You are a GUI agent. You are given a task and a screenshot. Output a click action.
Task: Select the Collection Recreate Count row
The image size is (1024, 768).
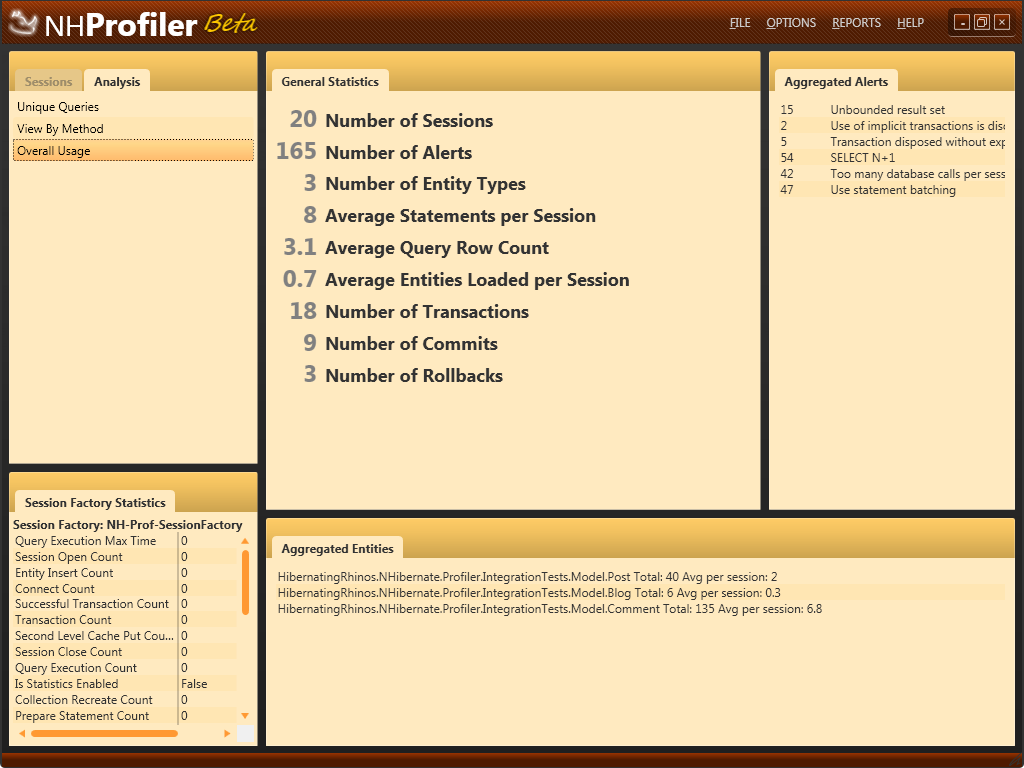(125, 699)
